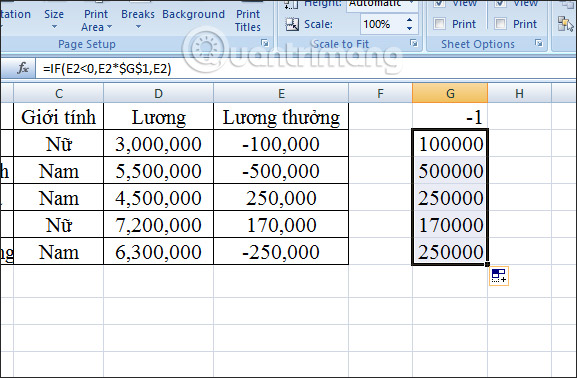Select column H header
Screen dimensions: 577x378
pyautogui.click(x=519, y=93)
